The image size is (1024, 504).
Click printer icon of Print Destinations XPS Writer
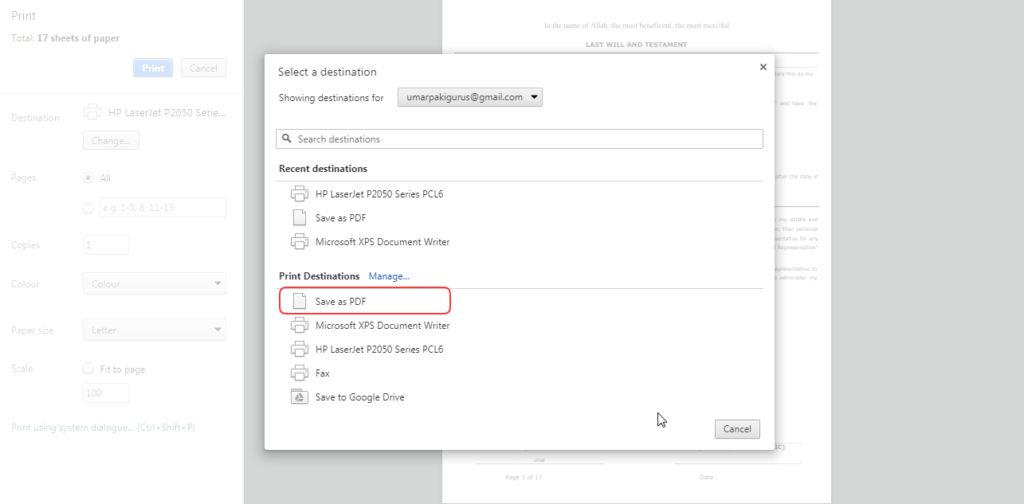pyautogui.click(x=299, y=325)
